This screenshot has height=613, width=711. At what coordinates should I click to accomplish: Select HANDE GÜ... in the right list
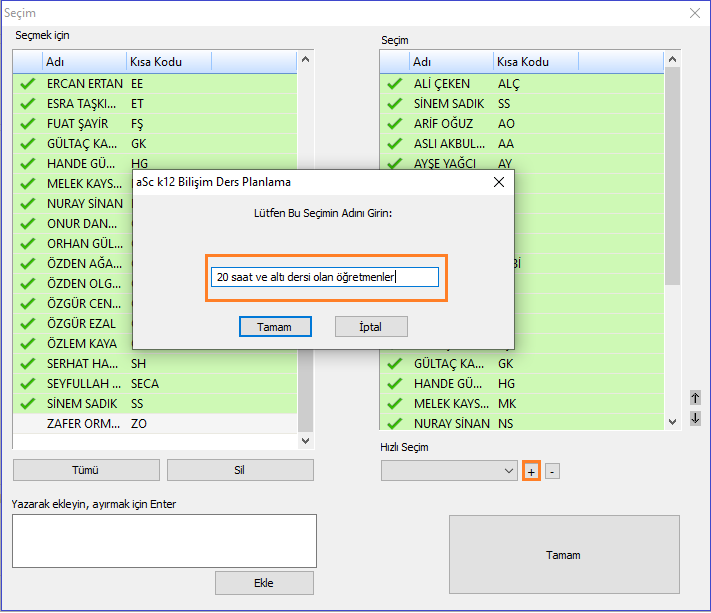pos(522,384)
